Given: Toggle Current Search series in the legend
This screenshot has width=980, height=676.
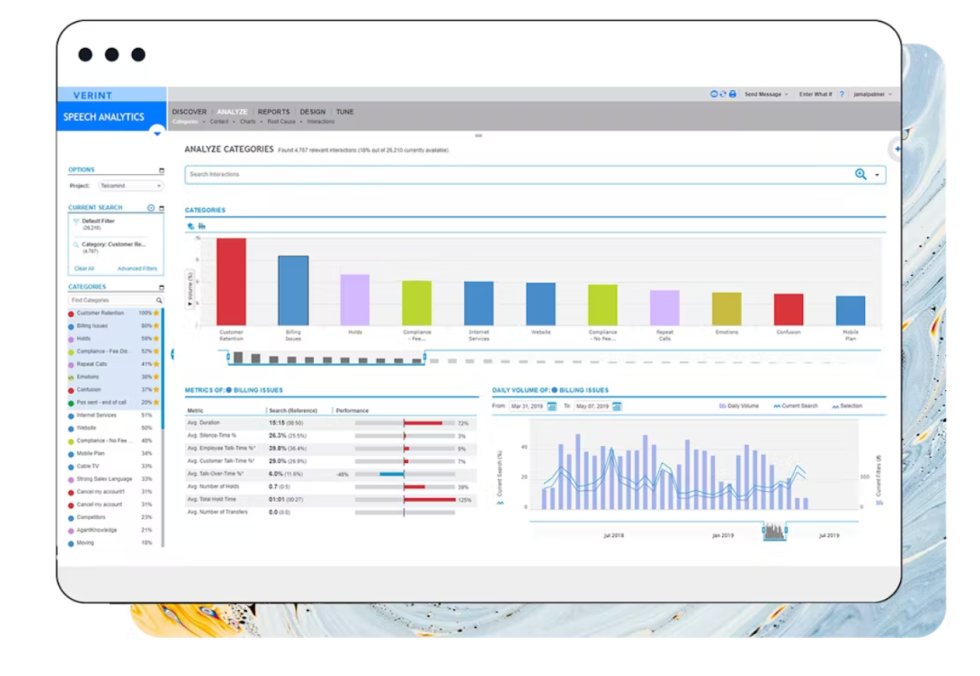Looking at the screenshot, I should [796, 406].
